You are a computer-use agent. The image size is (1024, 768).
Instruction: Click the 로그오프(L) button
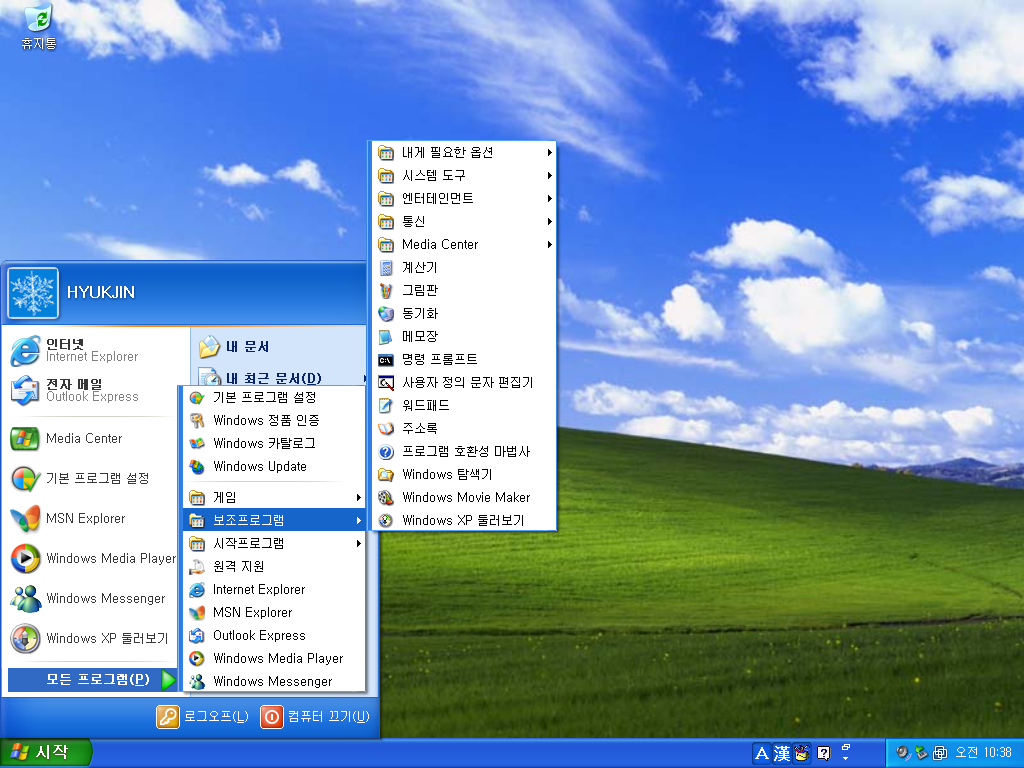(202, 716)
